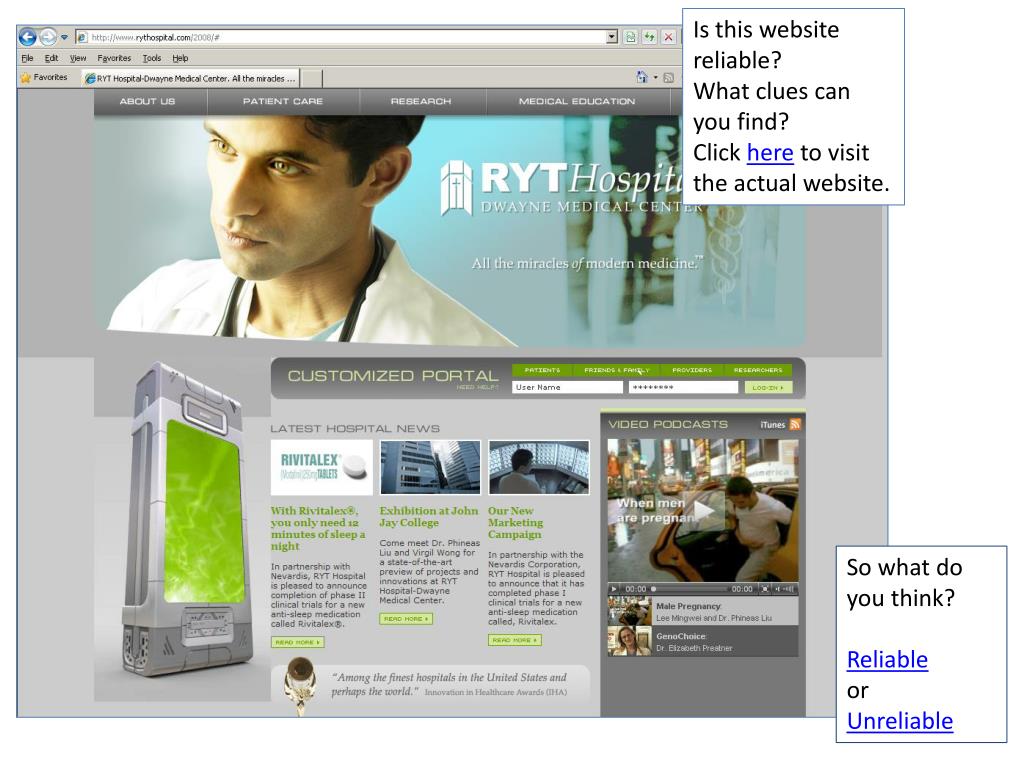Screen dimensions: 1024x768
Task: Click READ MORE under Marketing Campaign article
Action: (x=515, y=640)
